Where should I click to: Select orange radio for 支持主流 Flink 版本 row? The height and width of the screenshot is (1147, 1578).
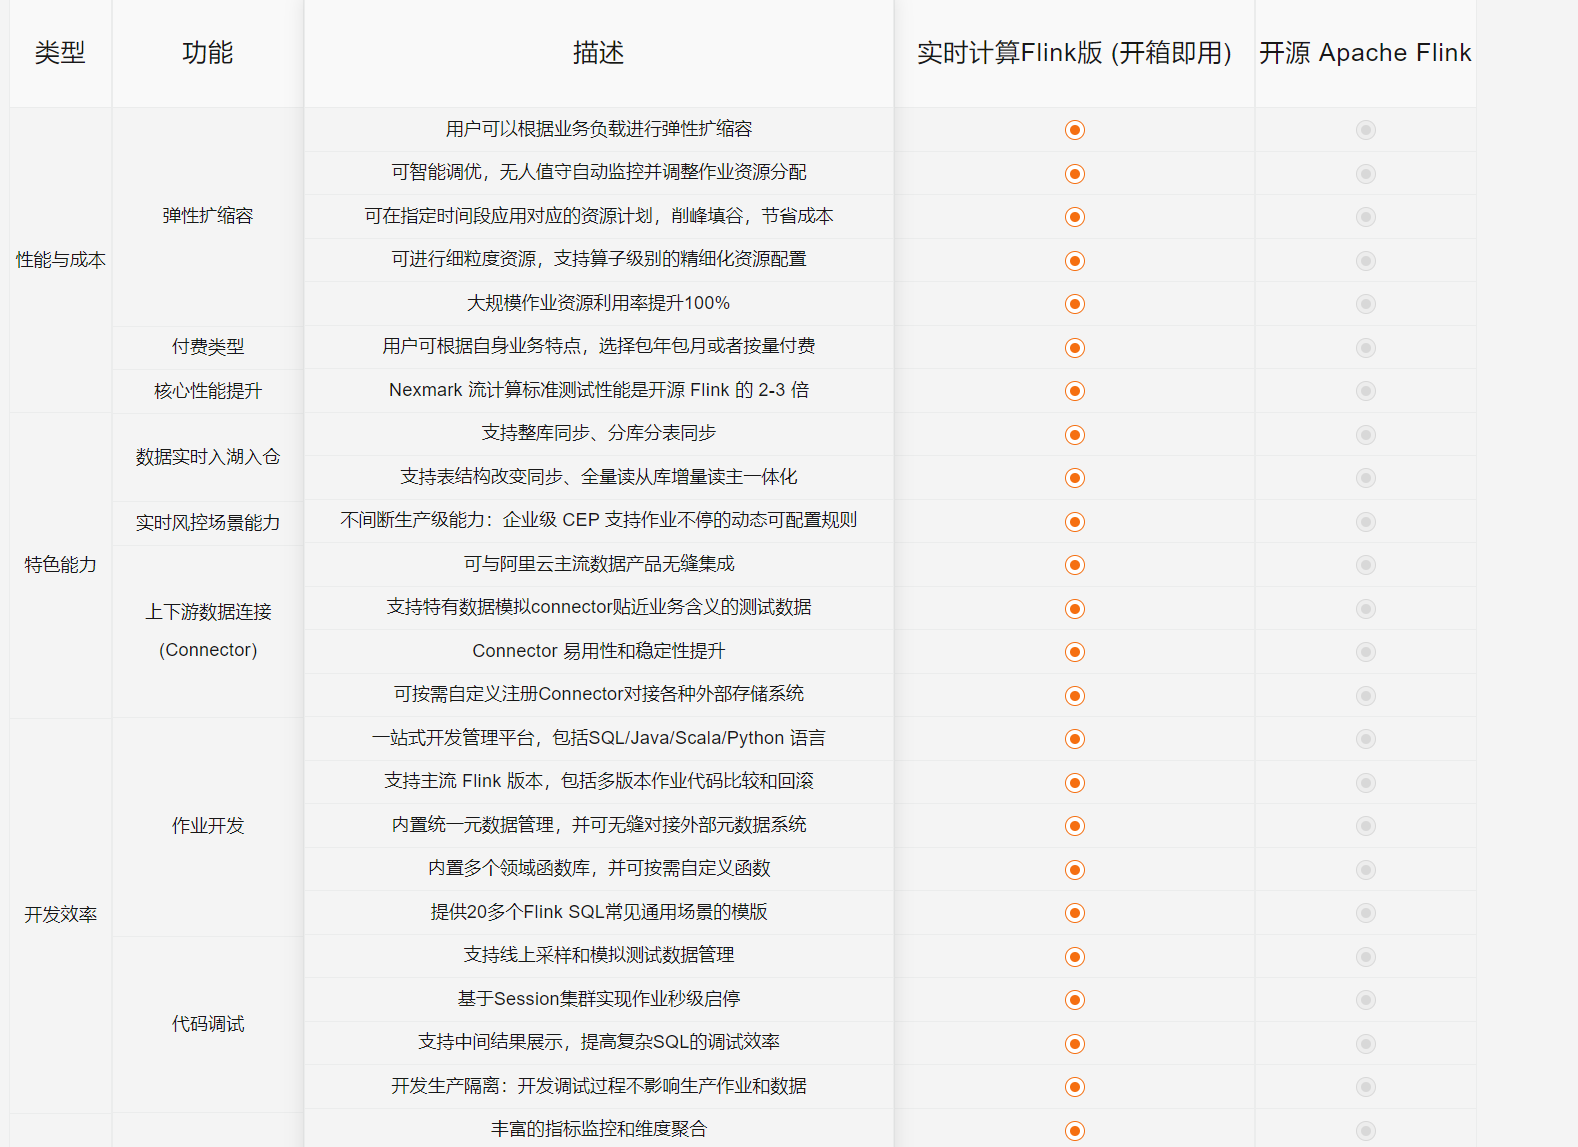(x=1075, y=783)
